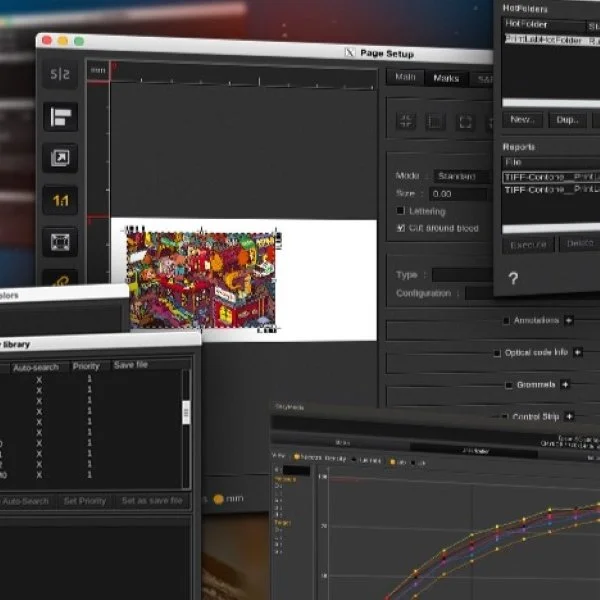Viewport: 600px width, 600px height.
Task: Switch to the Main tab
Action: click(405, 77)
